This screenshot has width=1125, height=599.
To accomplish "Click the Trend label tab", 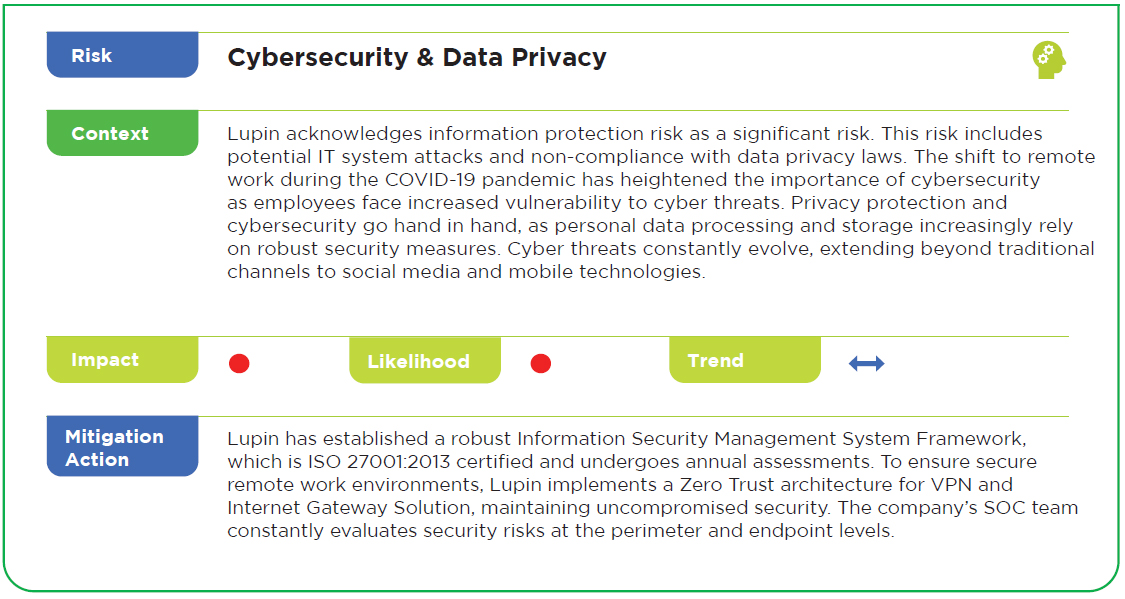I will [745, 360].
